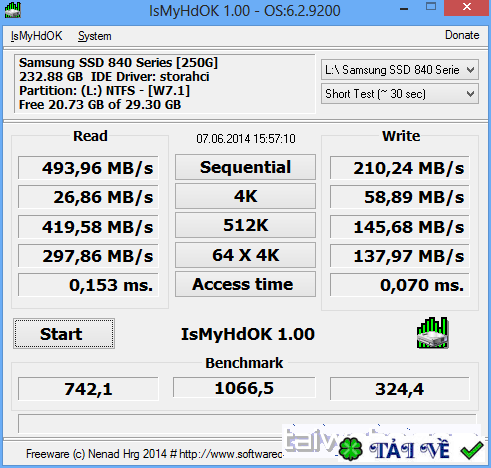Select the 493,96 MB/s sequential read value
Screen dimensions: 491x468
coord(88,168)
